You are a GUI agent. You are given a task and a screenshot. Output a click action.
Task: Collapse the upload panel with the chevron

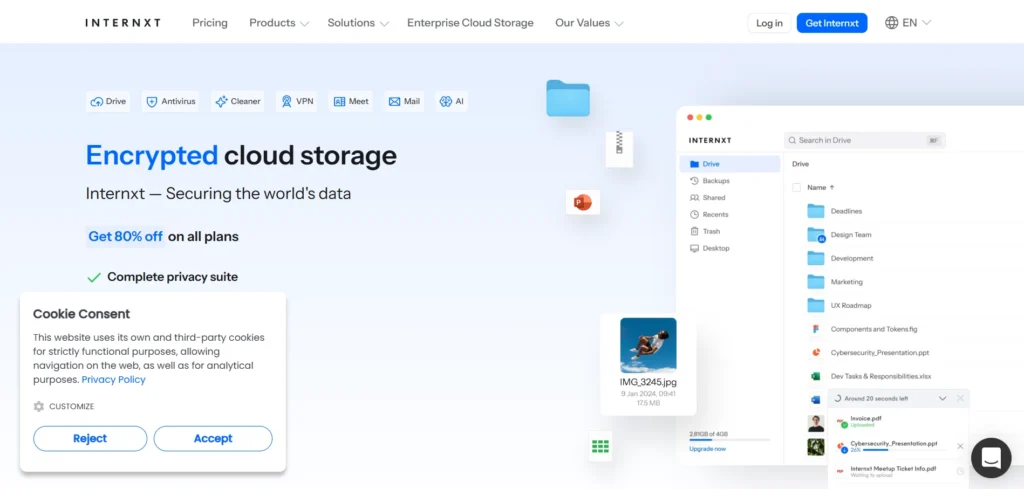tap(942, 398)
